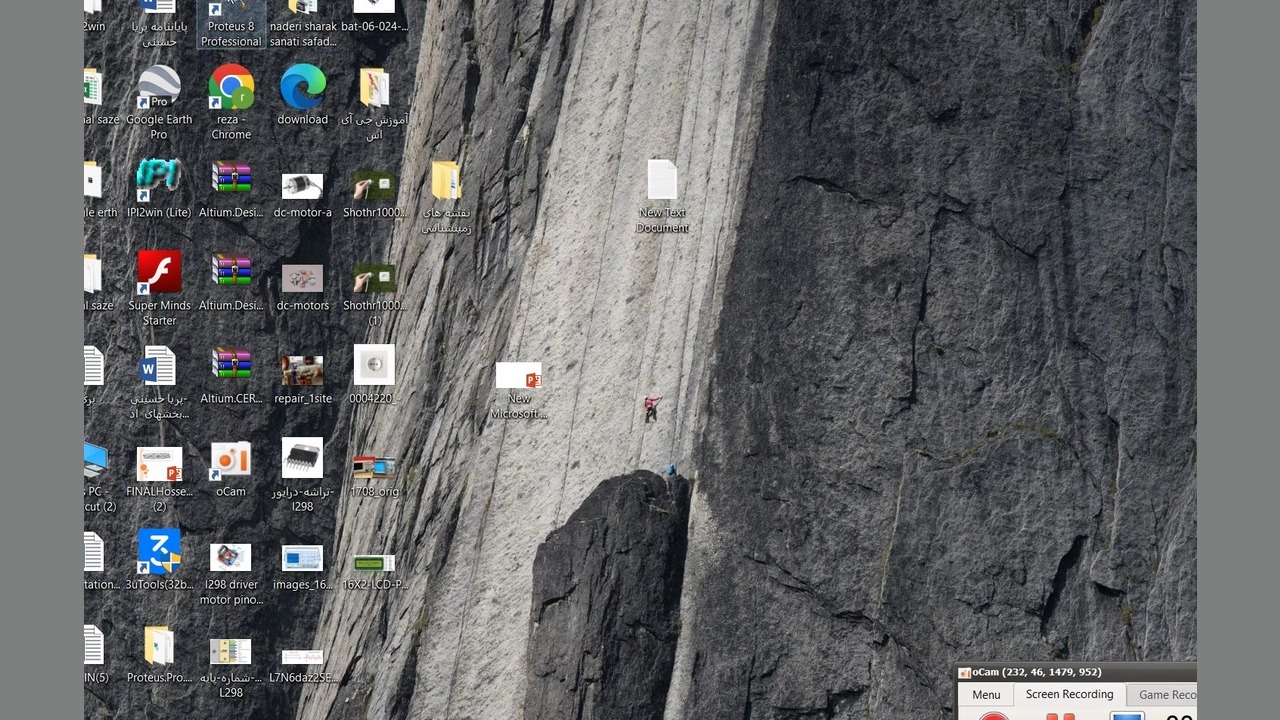Select the نقشه های زمینشناسی folder

click(x=446, y=196)
